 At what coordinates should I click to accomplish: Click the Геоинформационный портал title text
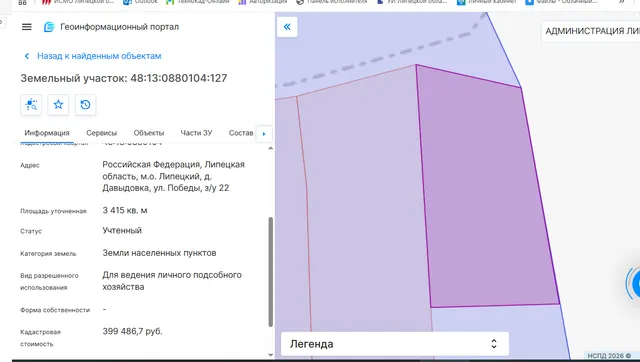click(120, 27)
